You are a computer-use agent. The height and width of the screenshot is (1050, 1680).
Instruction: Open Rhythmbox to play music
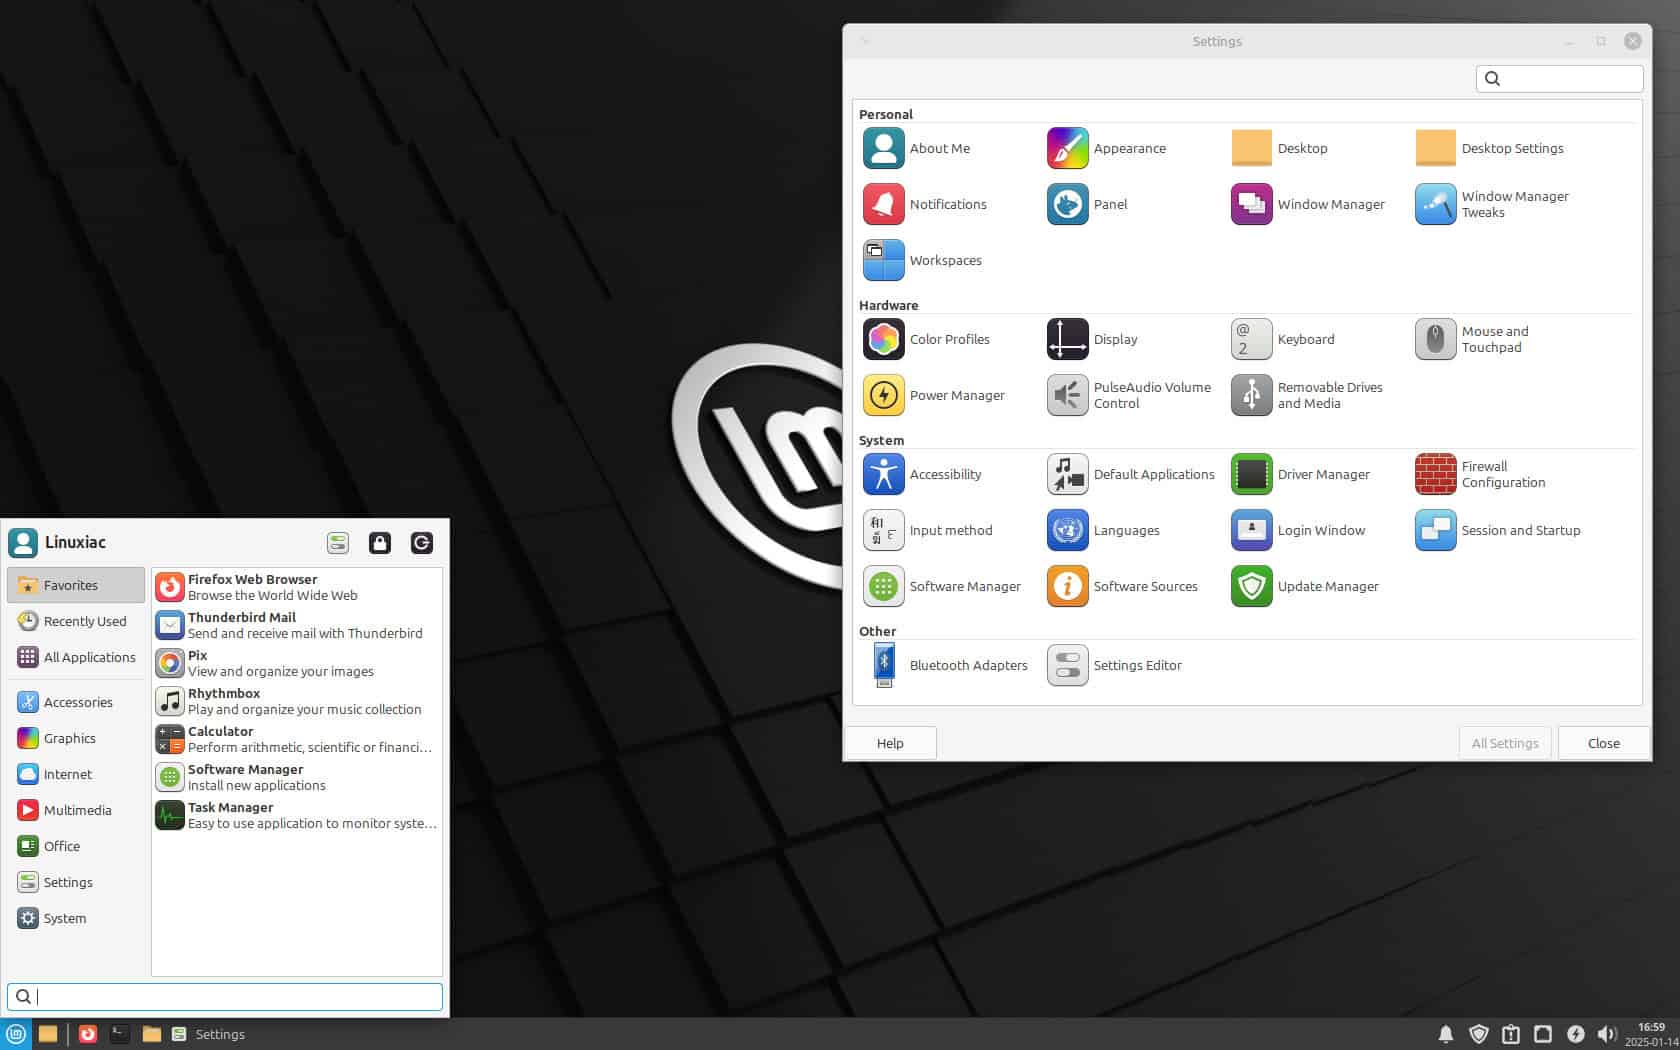pos(223,700)
